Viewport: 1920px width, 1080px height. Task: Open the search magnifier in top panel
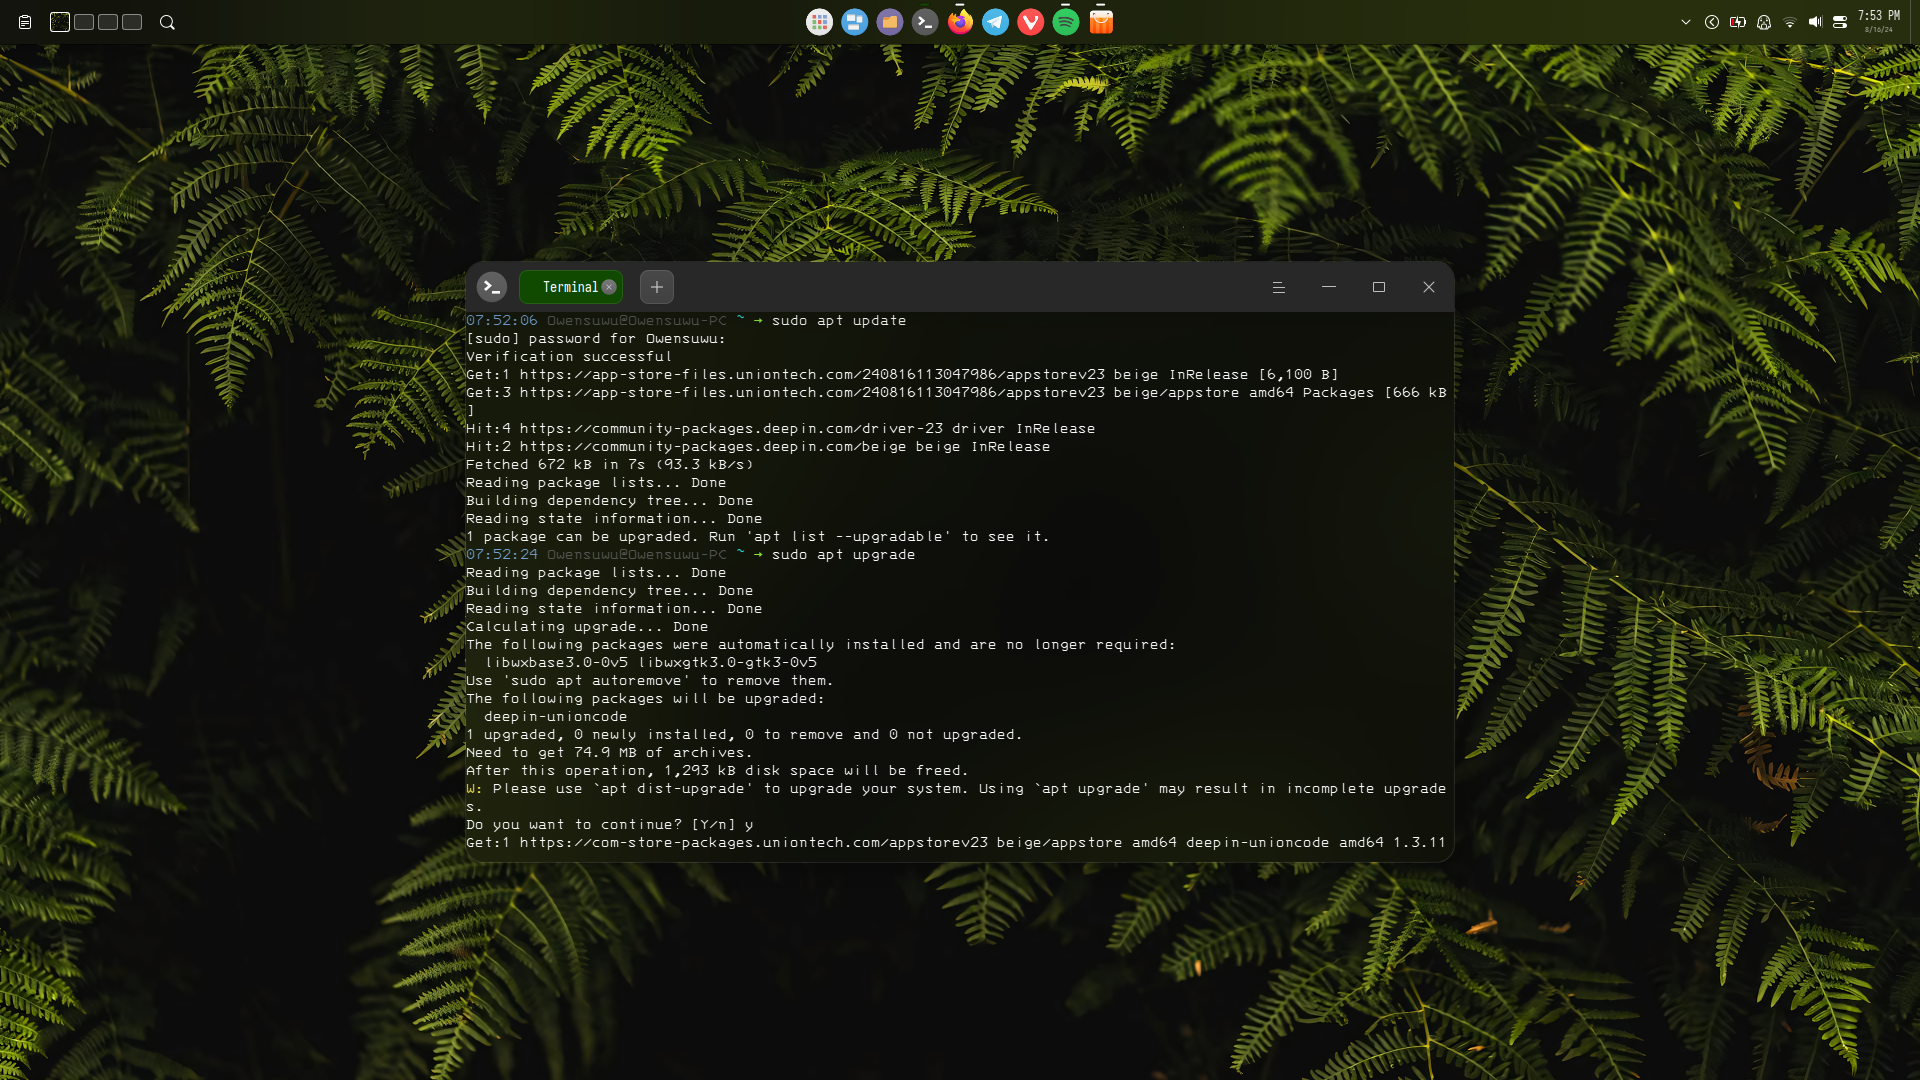click(x=167, y=22)
